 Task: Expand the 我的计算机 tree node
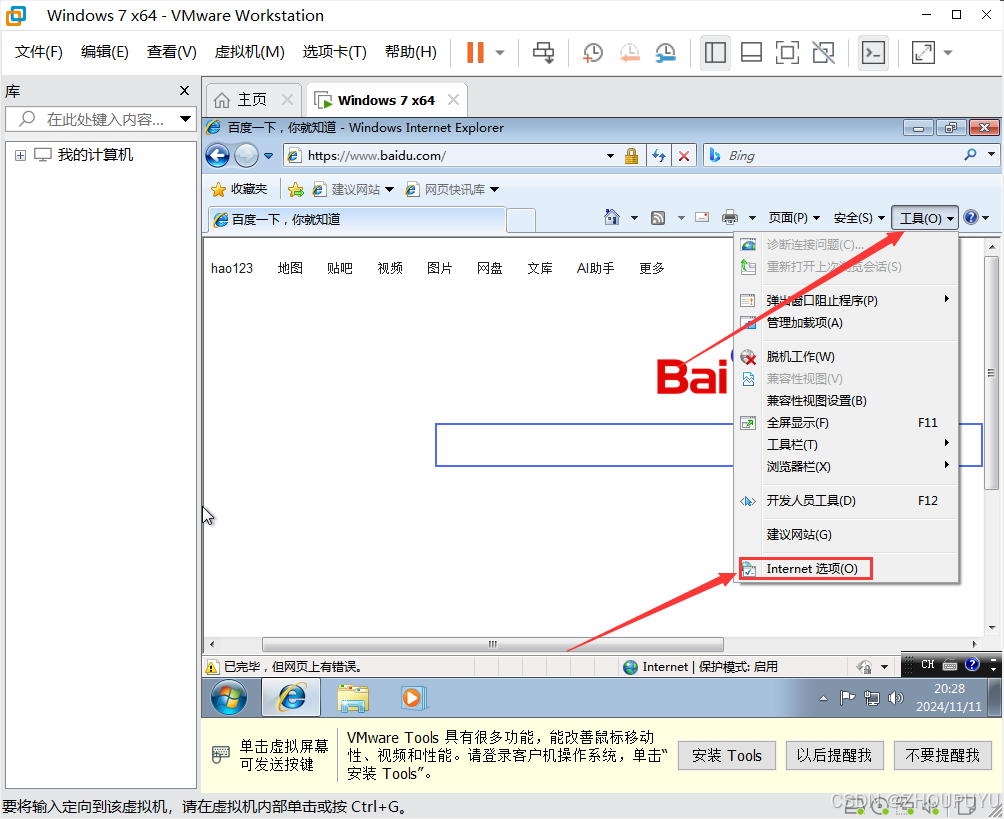coord(20,156)
